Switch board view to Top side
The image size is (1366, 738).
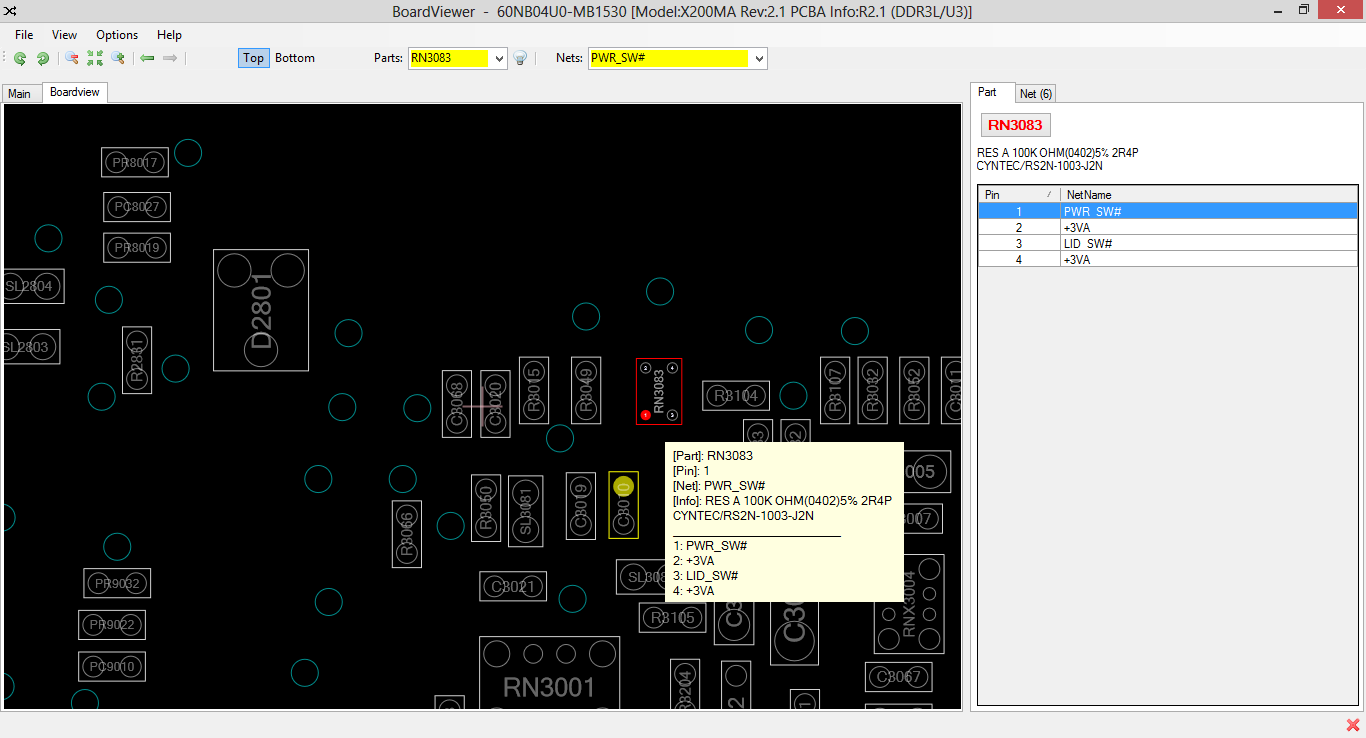(254, 58)
